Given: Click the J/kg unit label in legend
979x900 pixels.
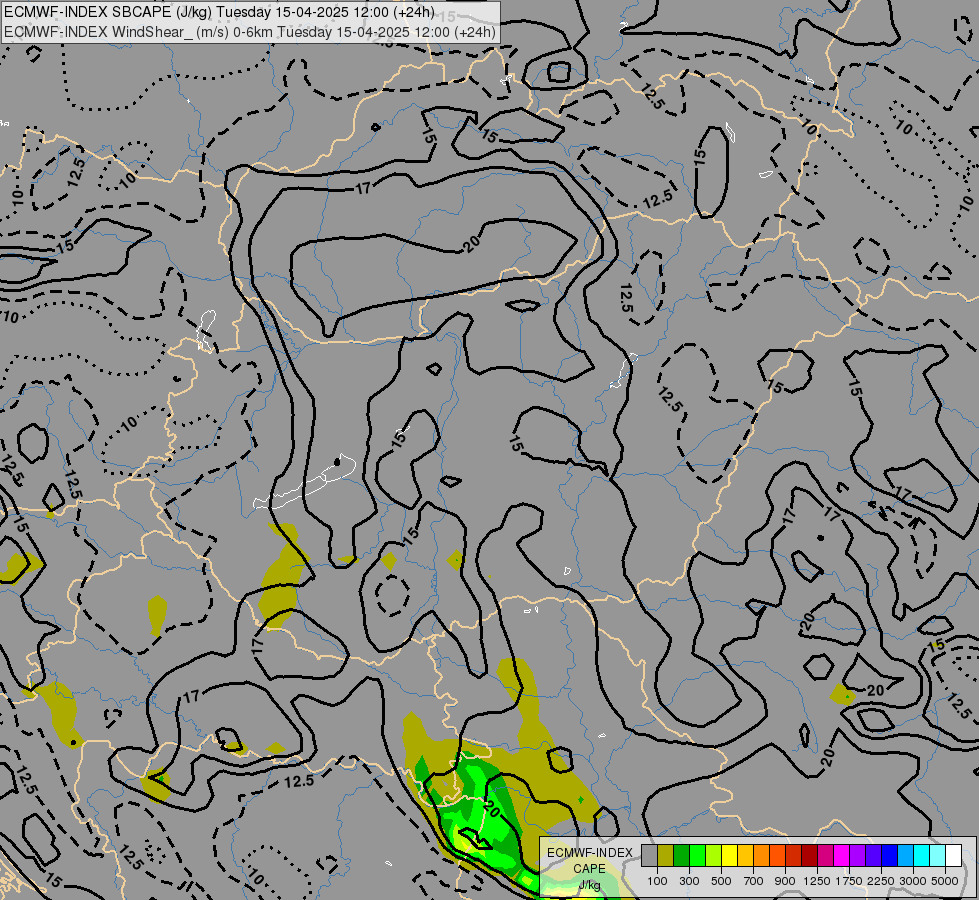Looking at the screenshot, I should tap(589, 885).
